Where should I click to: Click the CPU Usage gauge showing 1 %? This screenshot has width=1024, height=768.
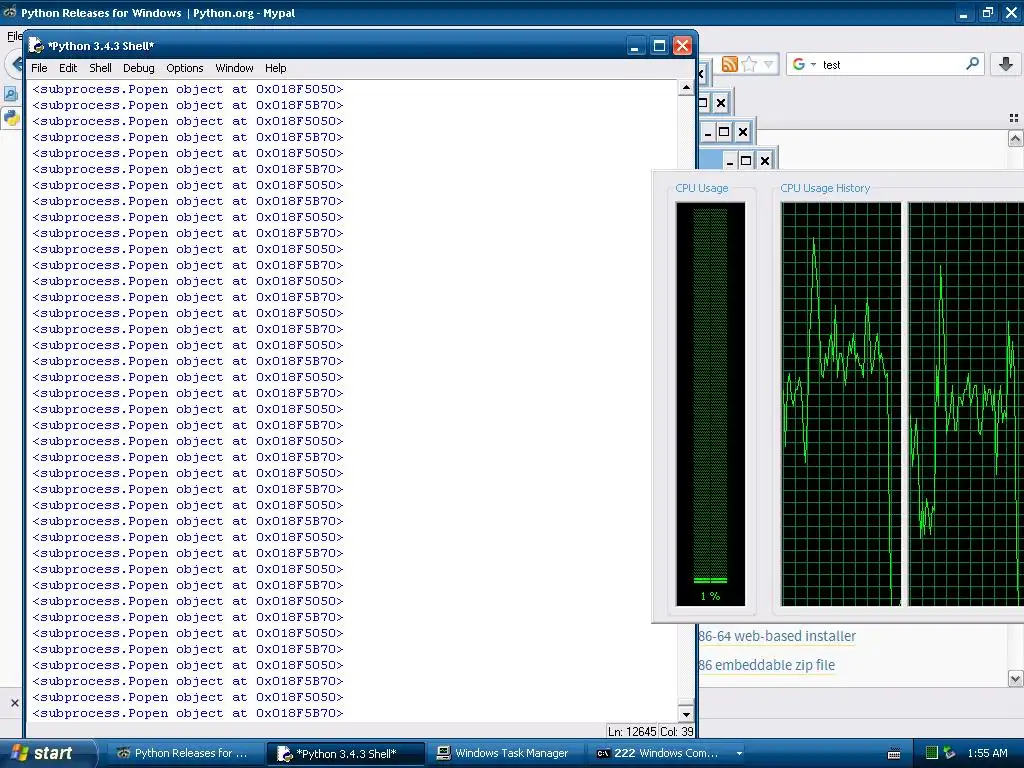pos(711,404)
